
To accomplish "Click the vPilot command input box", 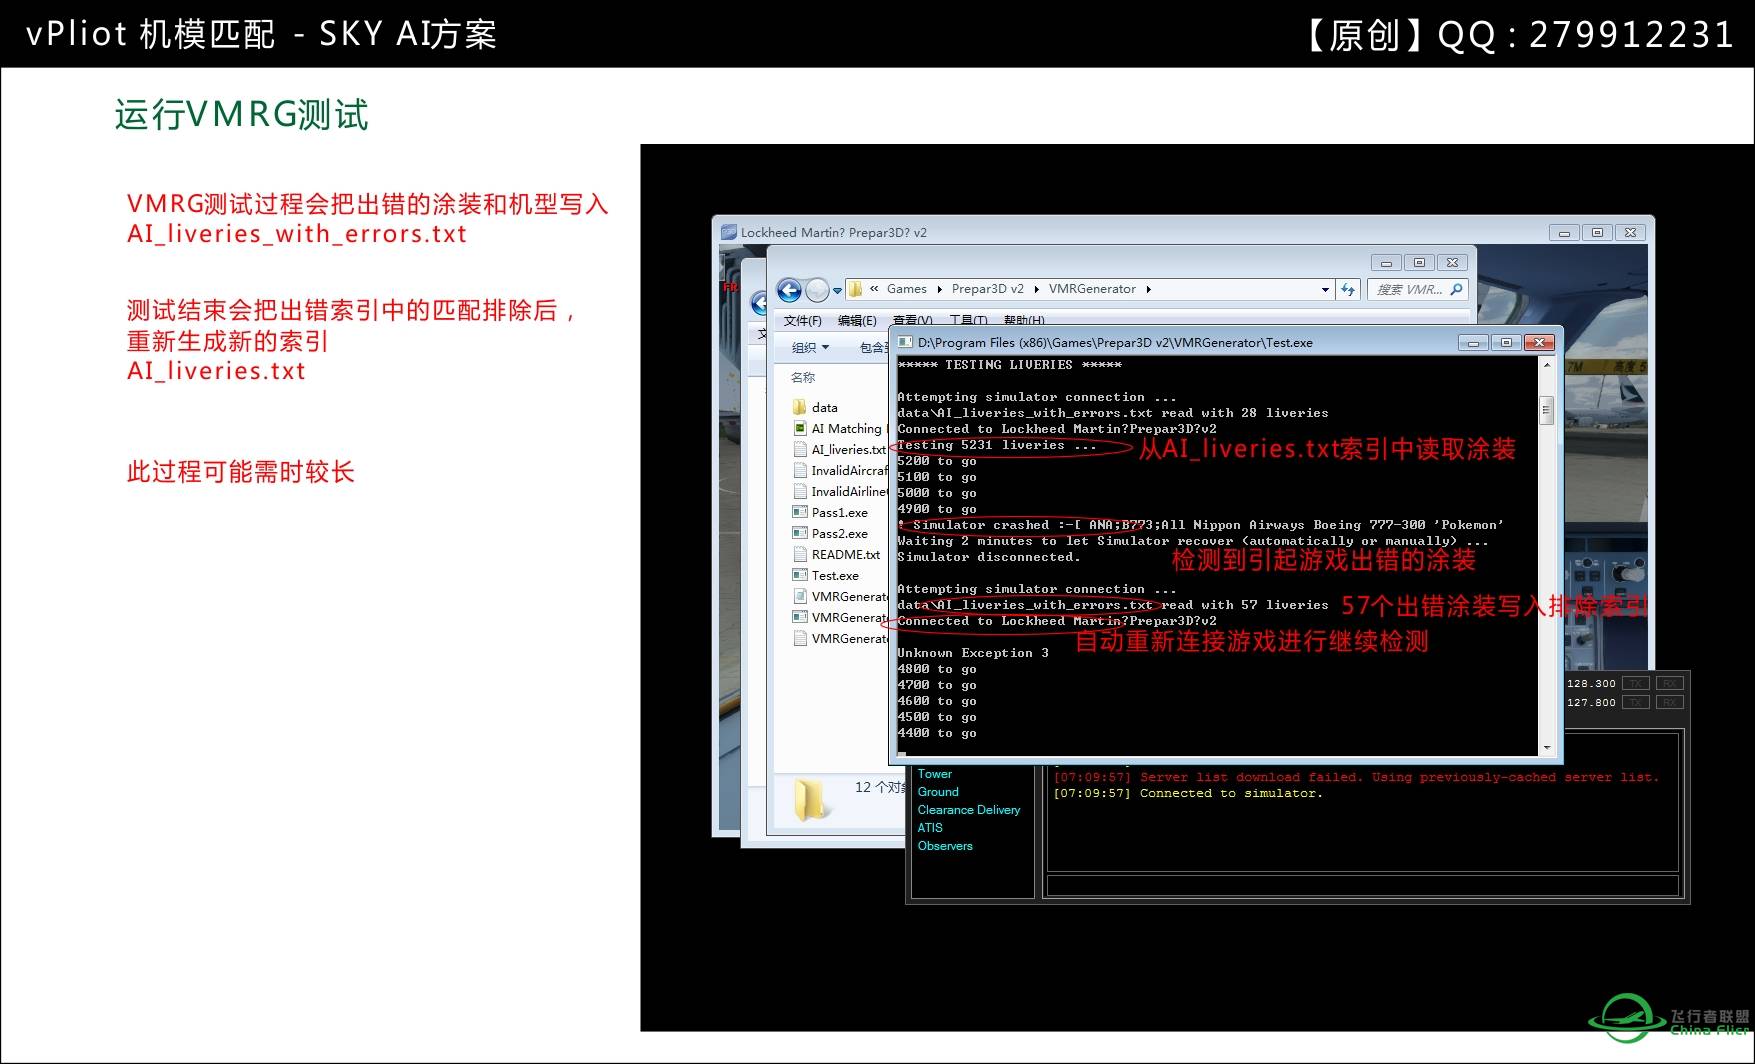I will click(x=1362, y=886).
